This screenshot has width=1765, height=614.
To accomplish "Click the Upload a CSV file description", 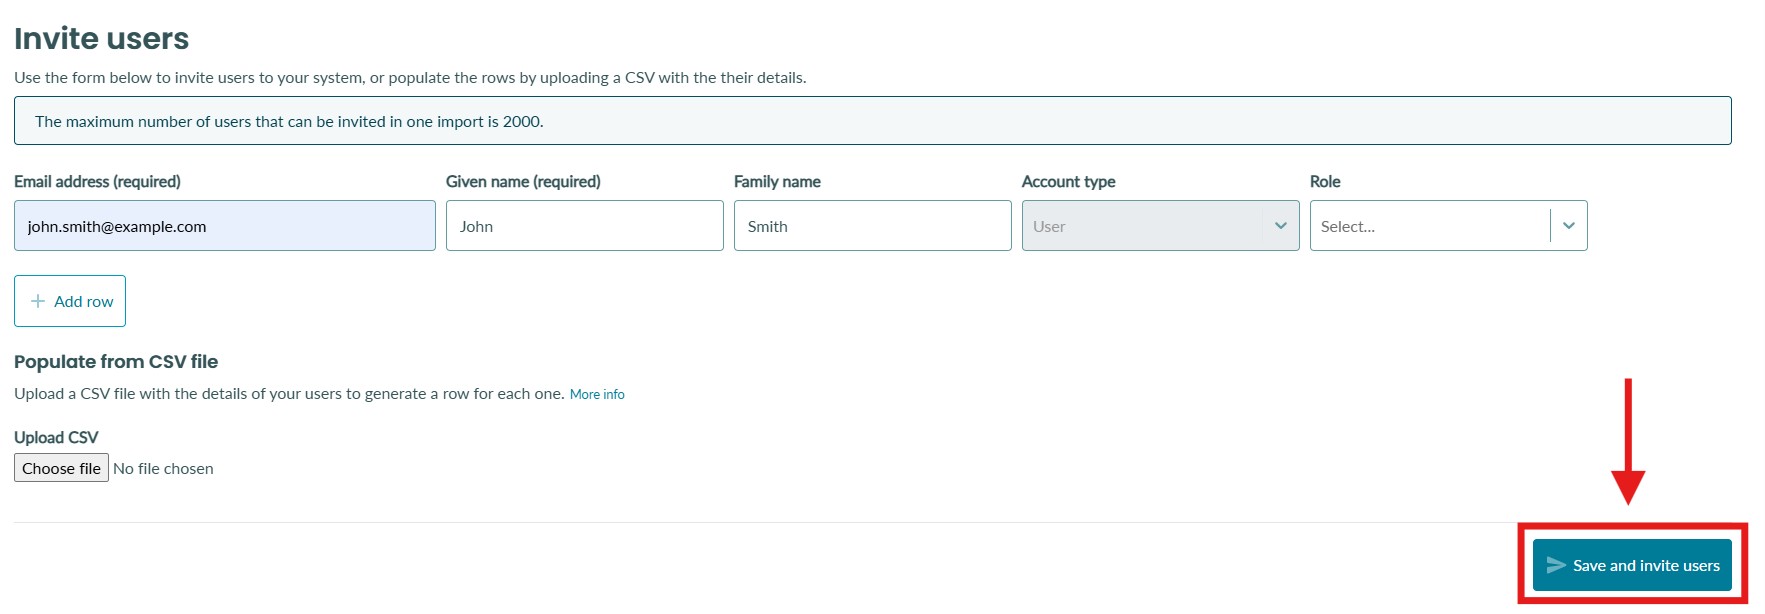I will [x=289, y=394].
